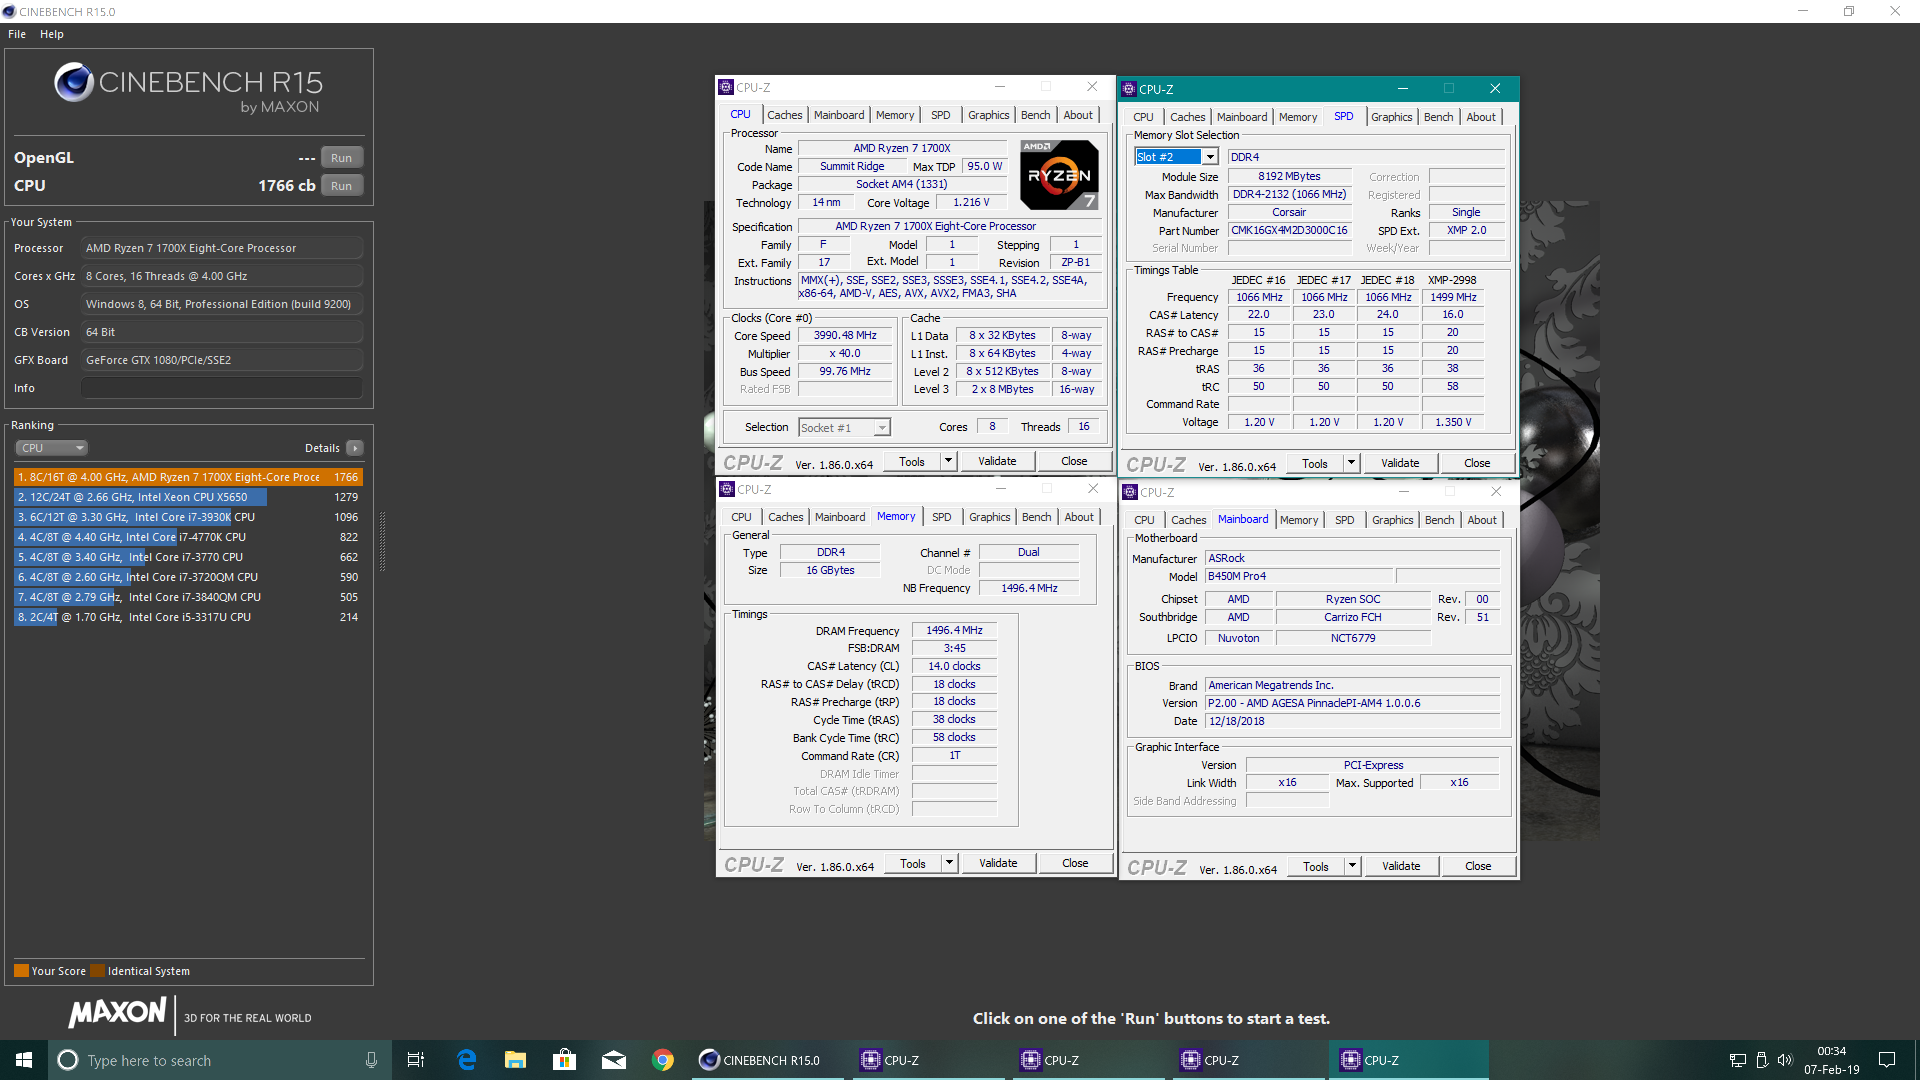This screenshot has height=1080, width=1920.
Task: Open Task View from the taskbar
Action: click(x=416, y=1060)
